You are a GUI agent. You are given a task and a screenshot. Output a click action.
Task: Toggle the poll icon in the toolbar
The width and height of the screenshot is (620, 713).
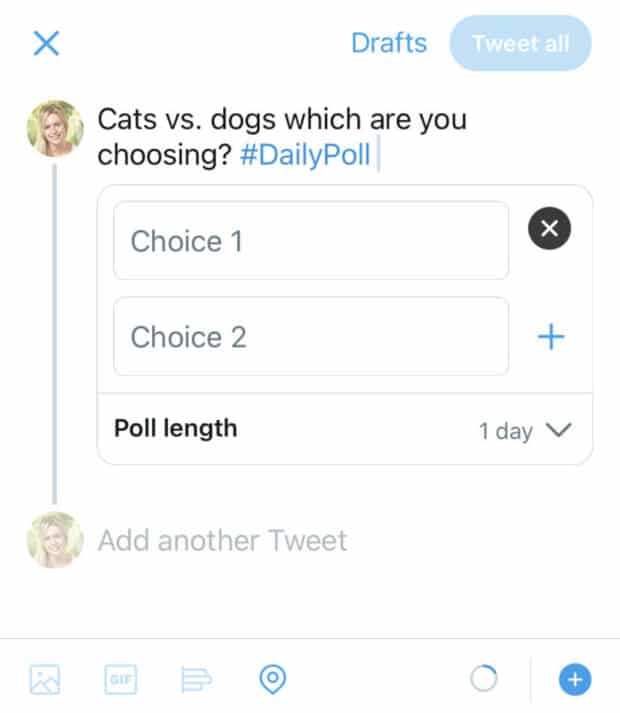(196, 680)
